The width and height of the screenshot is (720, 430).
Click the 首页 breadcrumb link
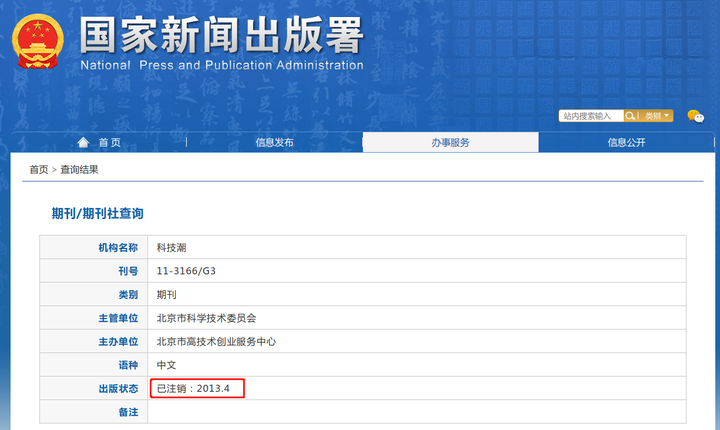click(x=39, y=170)
